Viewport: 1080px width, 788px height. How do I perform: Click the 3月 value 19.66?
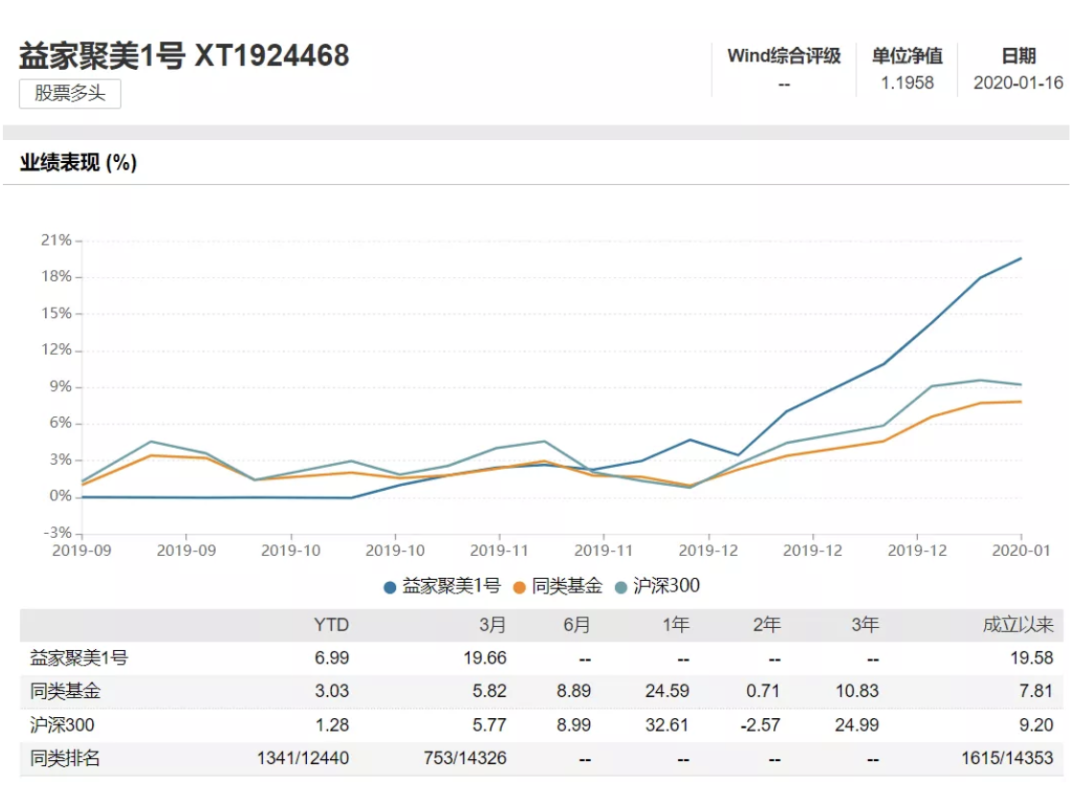(x=485, y=658)
